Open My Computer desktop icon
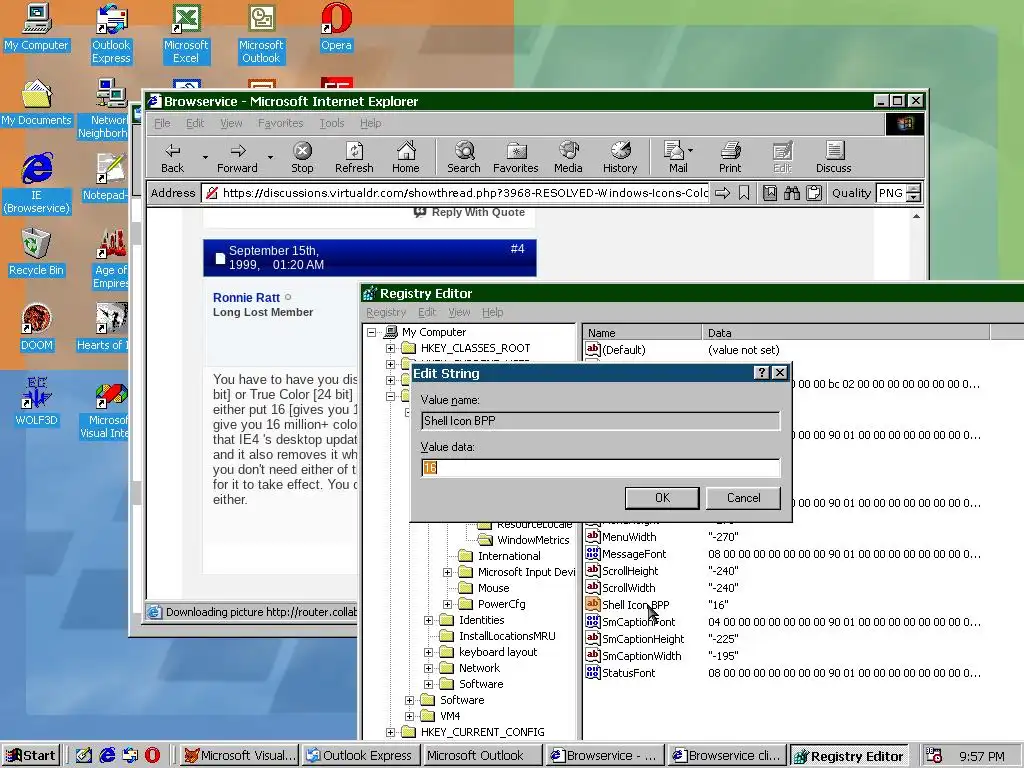The image size is (1024, 768). click(36, 28)
